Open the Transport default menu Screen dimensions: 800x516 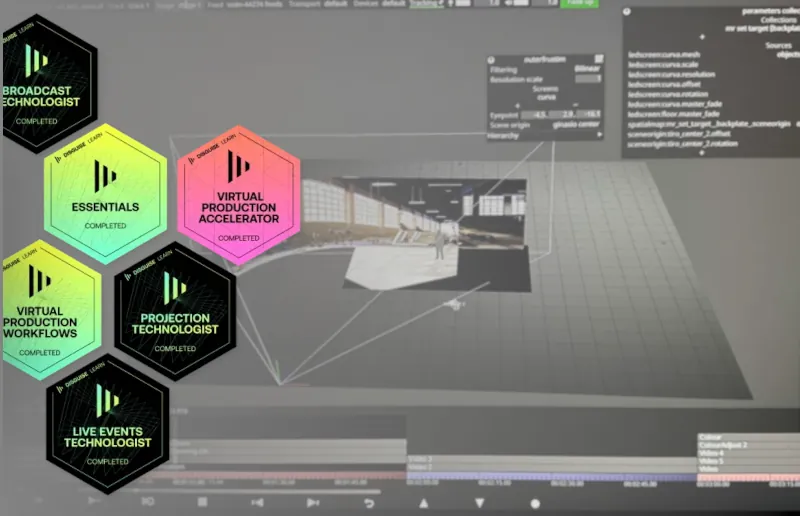coord(318,4)
